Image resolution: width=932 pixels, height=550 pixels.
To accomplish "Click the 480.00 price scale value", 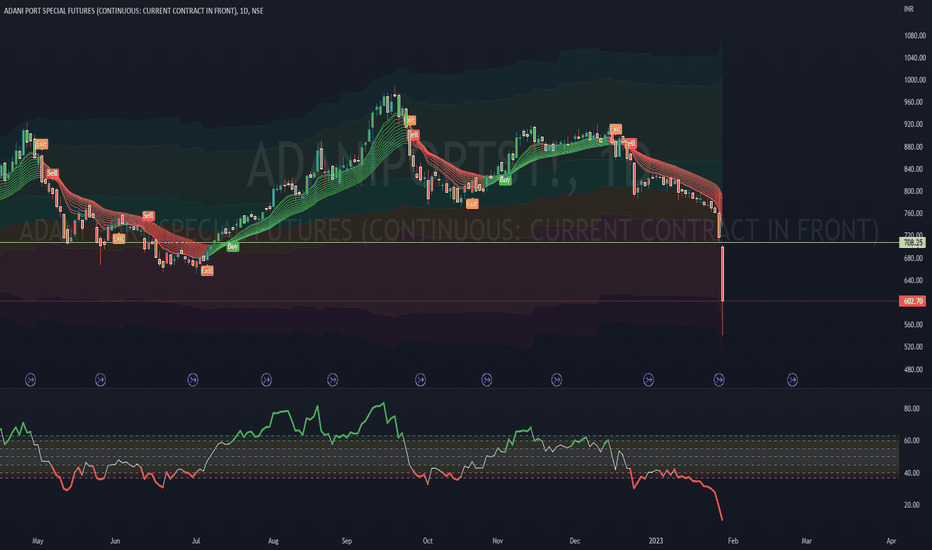I will click(x=915, y=369).
